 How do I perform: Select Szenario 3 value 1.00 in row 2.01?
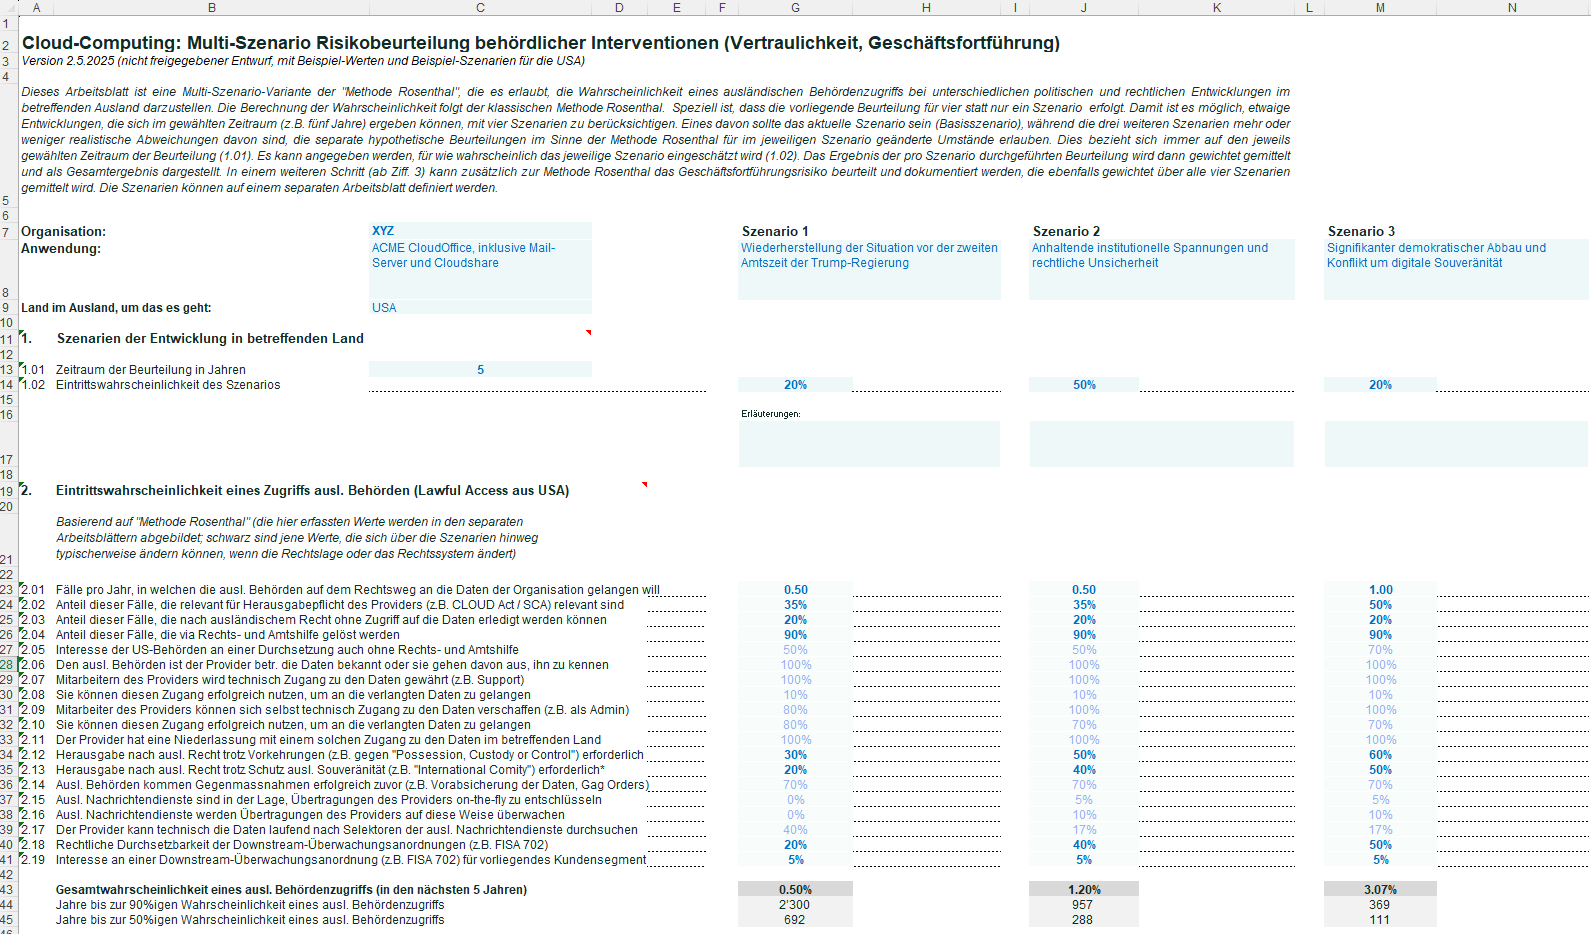(x=1380, y=590)
